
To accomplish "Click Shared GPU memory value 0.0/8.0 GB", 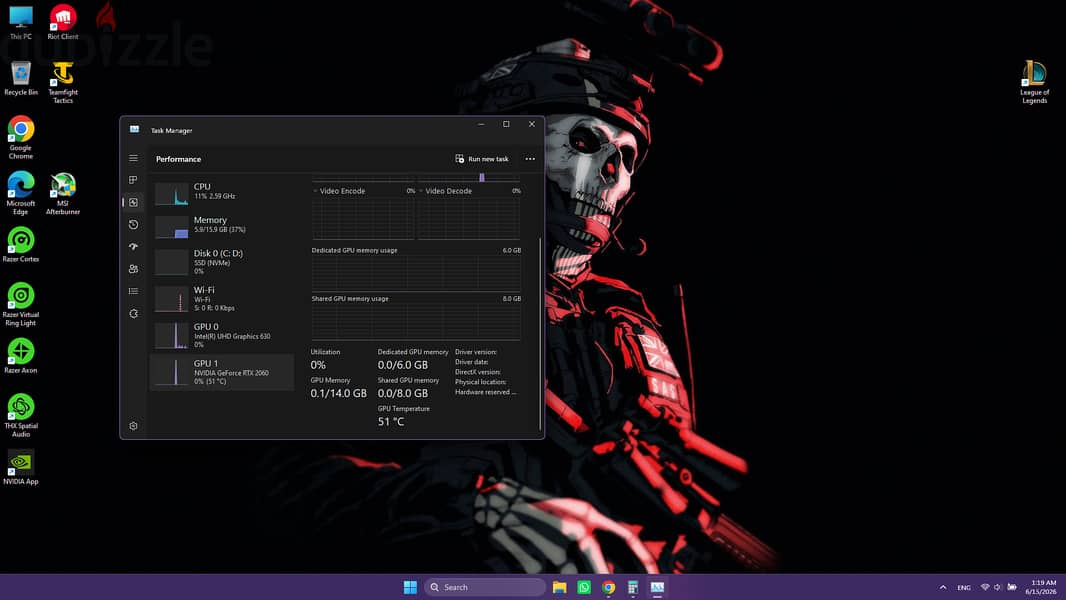I will 403,393.
